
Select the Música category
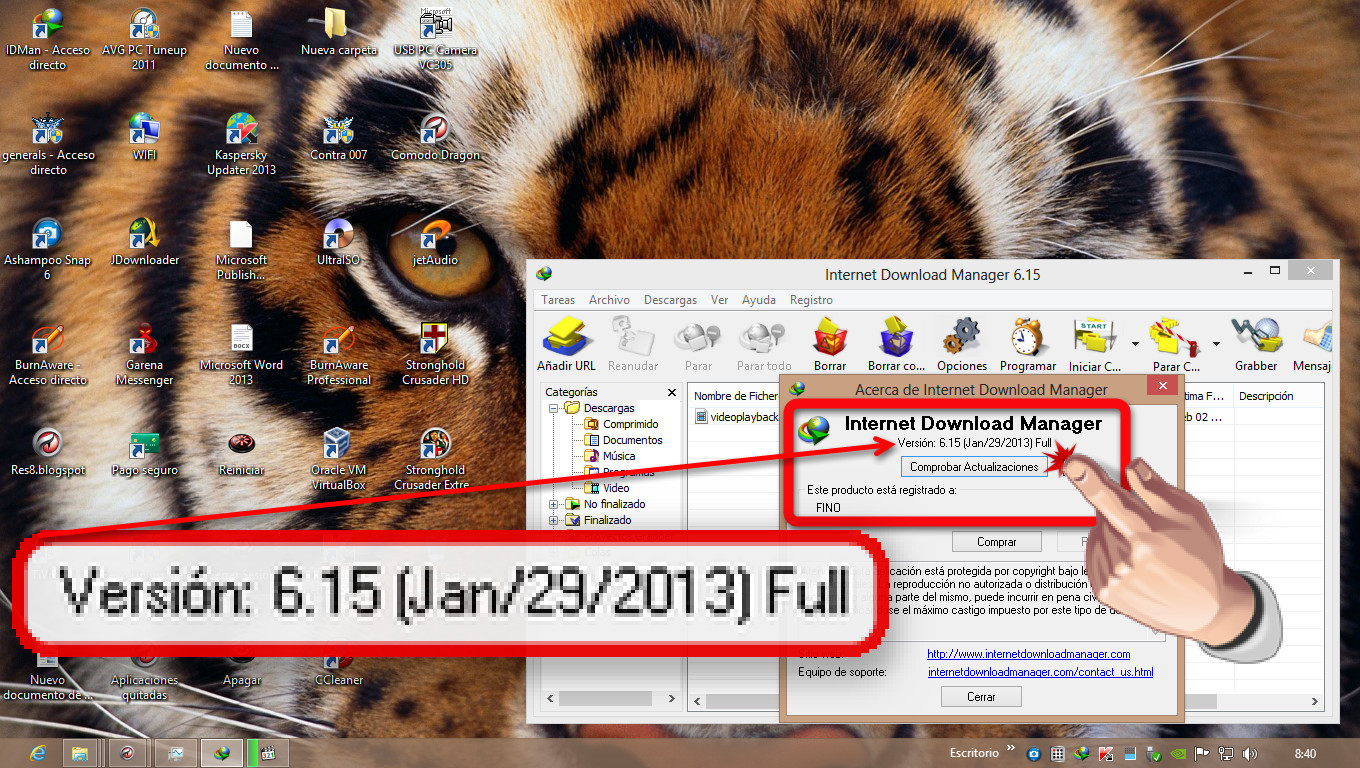click(619, 456)
